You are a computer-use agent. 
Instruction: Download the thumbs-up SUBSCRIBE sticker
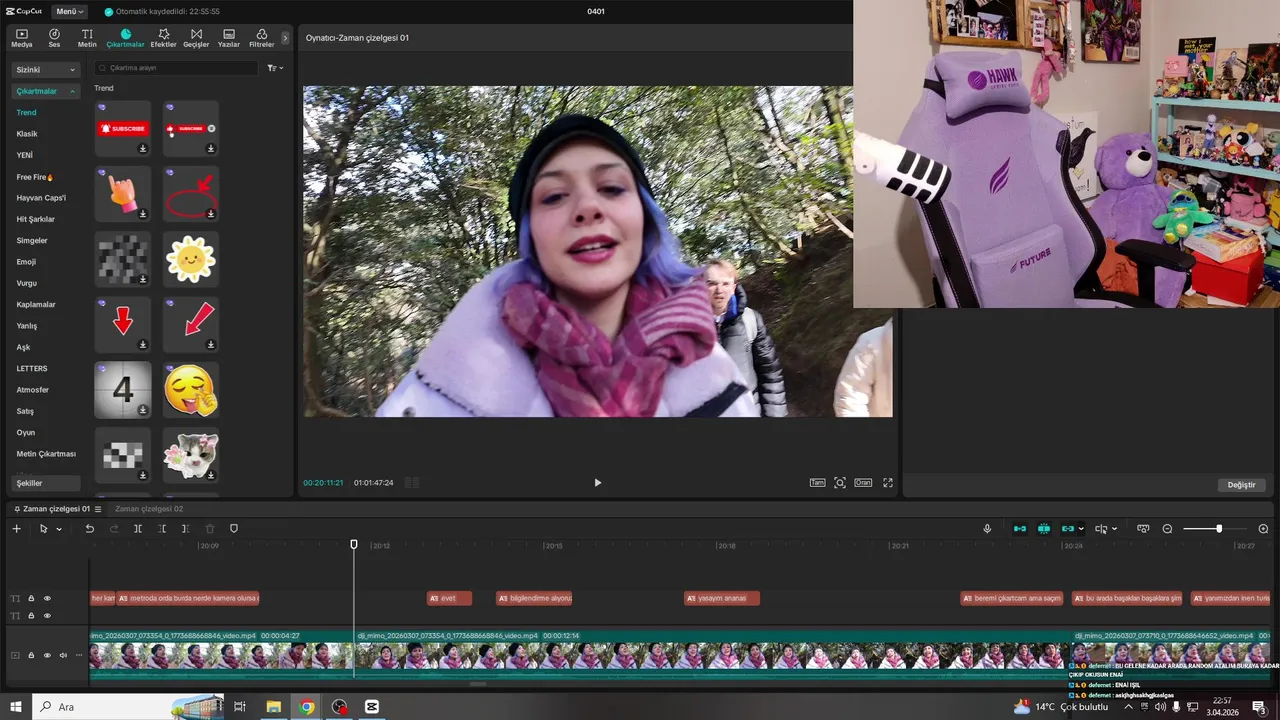(211, 149)
